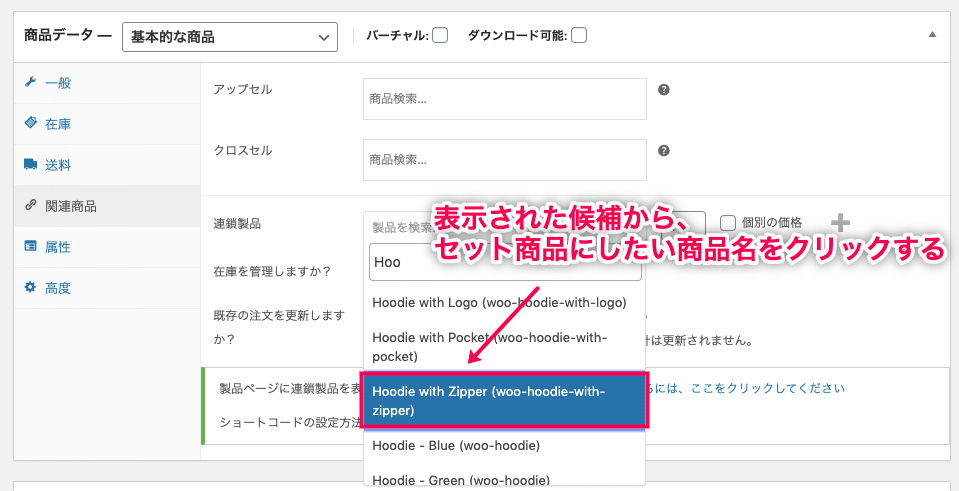Open the 属性 tab

coord(108,247)
